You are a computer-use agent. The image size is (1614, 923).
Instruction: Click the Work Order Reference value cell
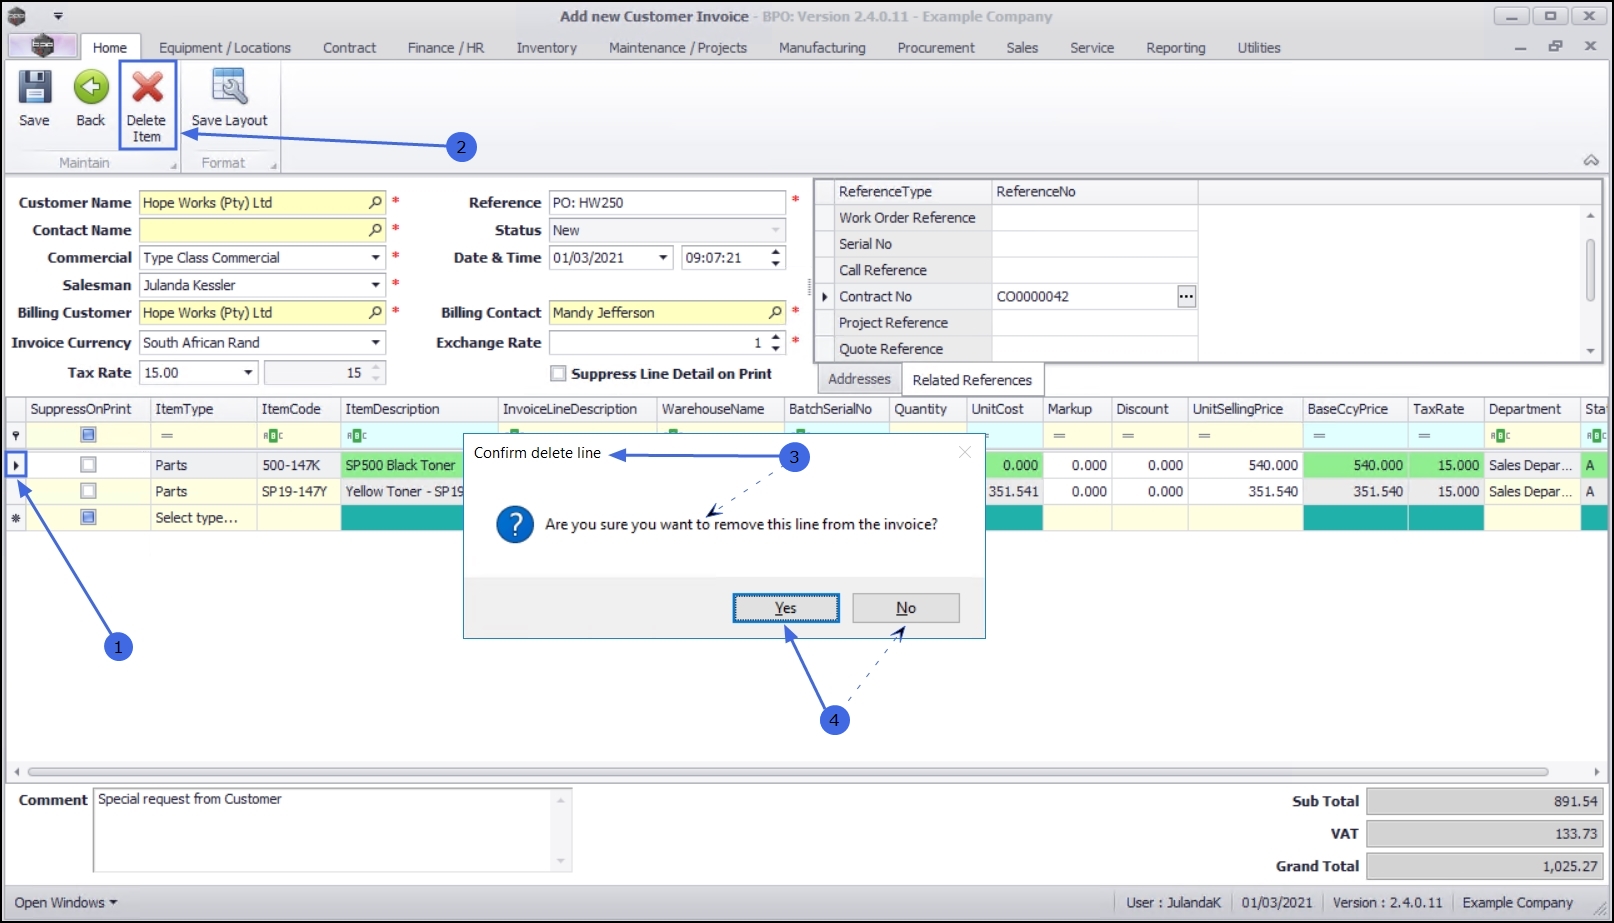pos(1095,218)
